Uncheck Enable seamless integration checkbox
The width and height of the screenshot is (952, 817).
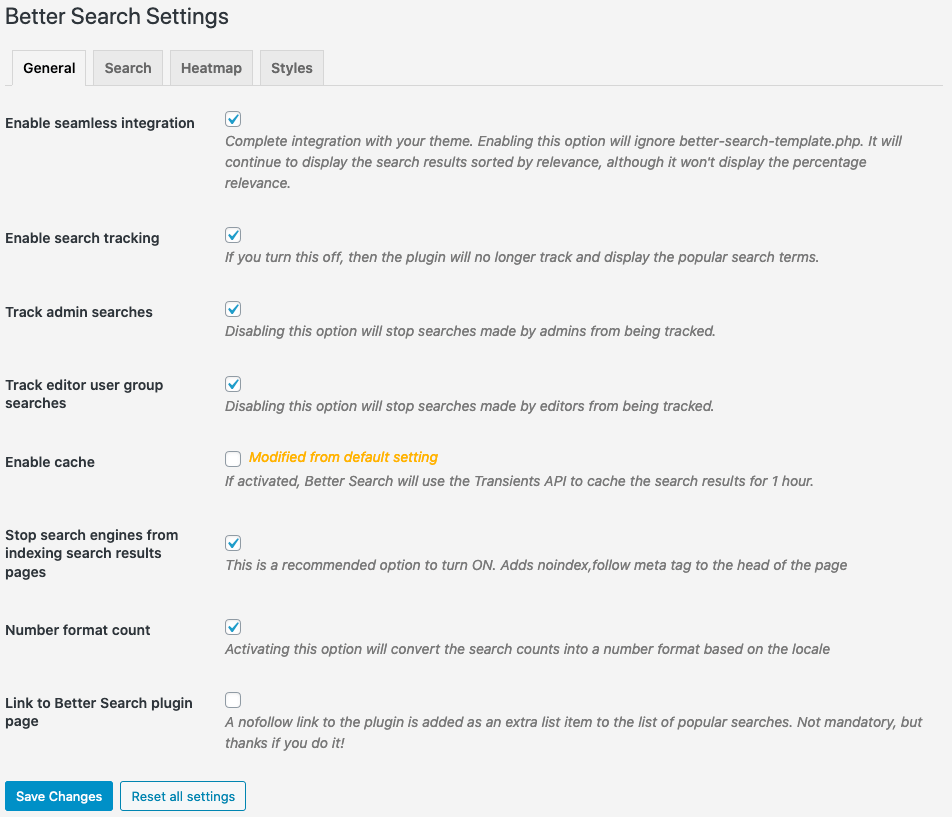tap(233, 119)
